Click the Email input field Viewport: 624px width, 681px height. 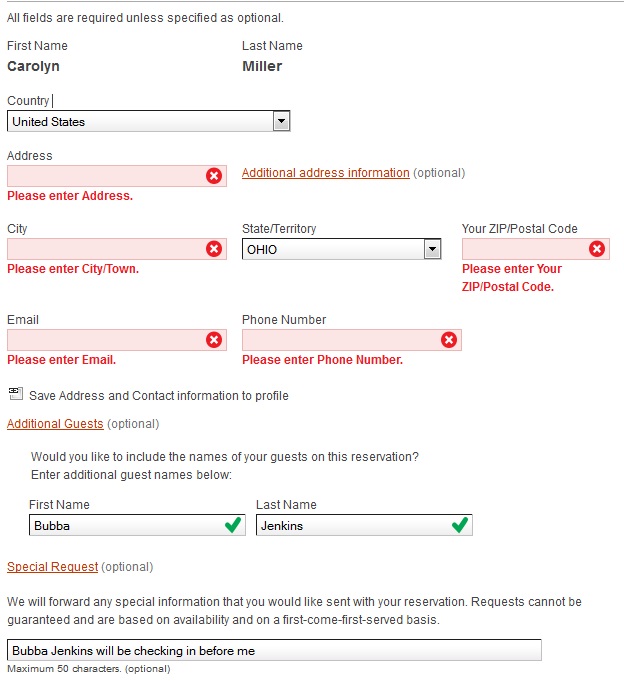click(x=105, y=340)
